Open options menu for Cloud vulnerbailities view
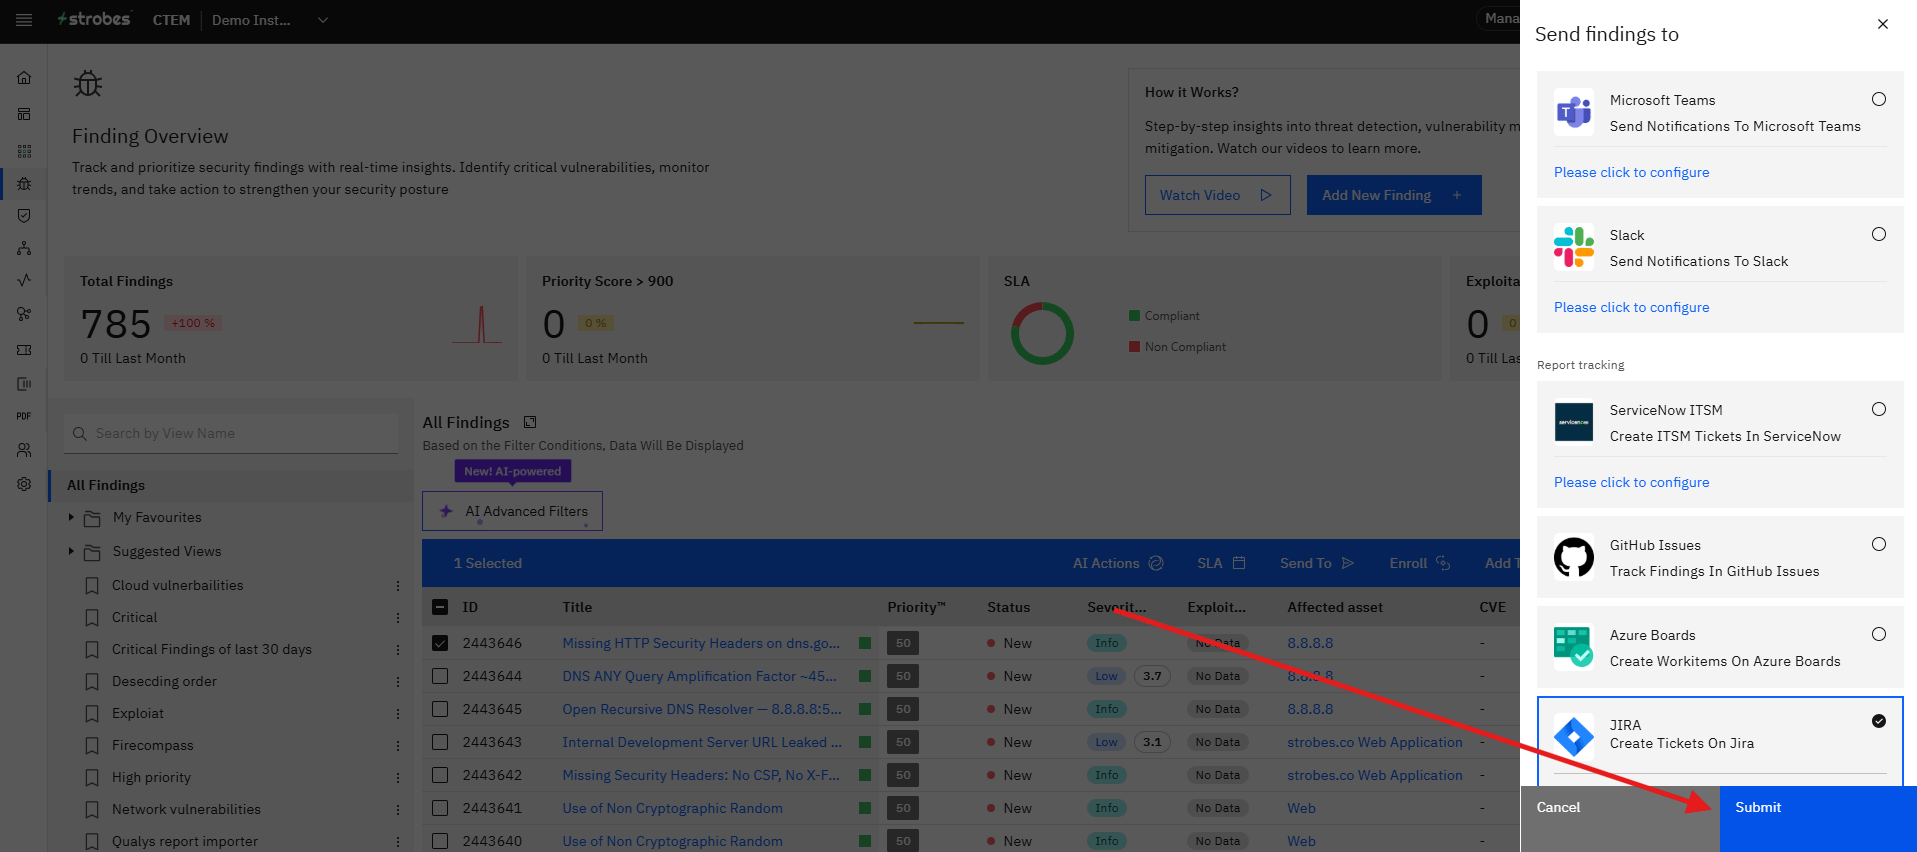This screenshot has height=852, width=1917. 398,586
